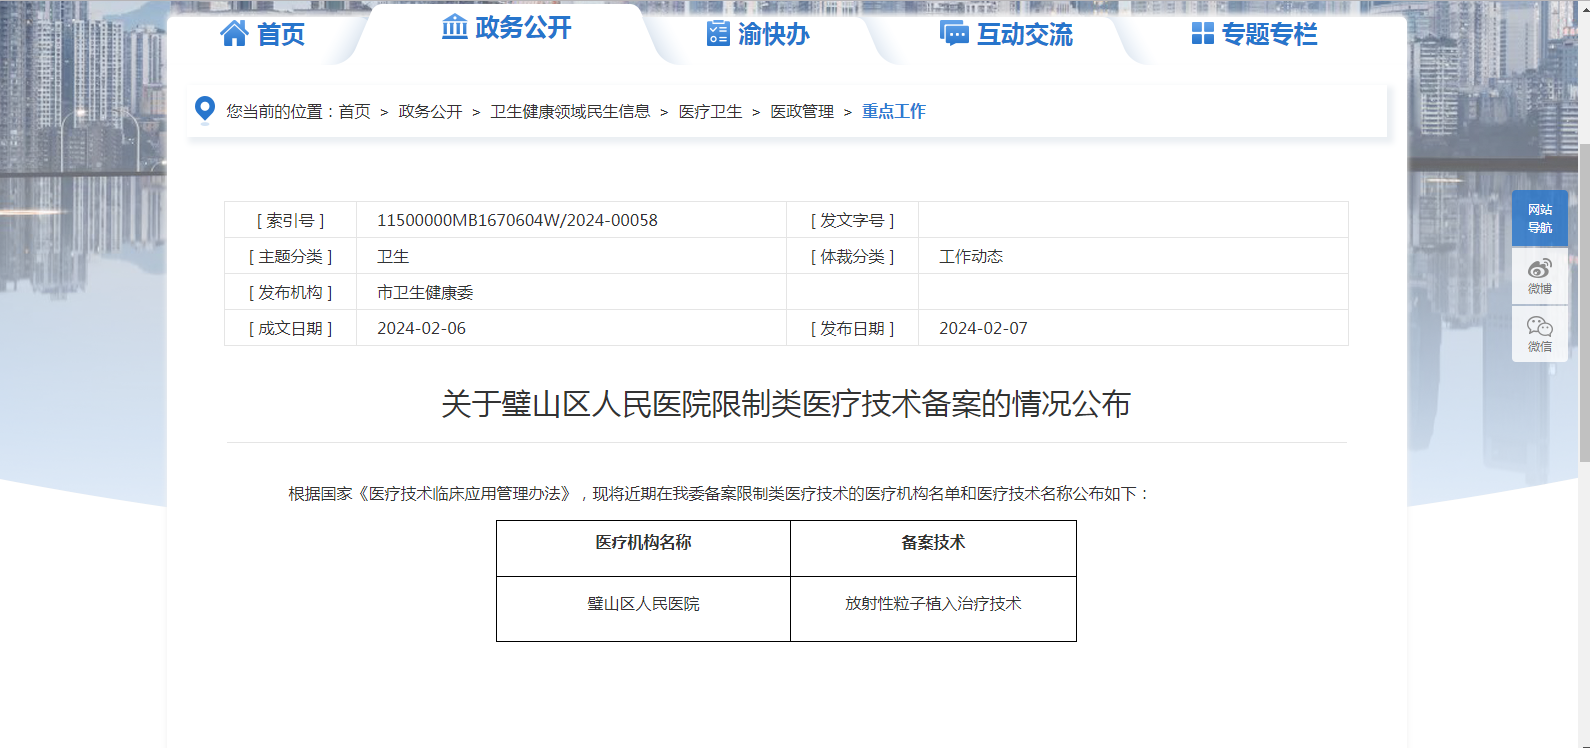Click 医疗卫生 in the breadcrumb

[x=710, y=112]
